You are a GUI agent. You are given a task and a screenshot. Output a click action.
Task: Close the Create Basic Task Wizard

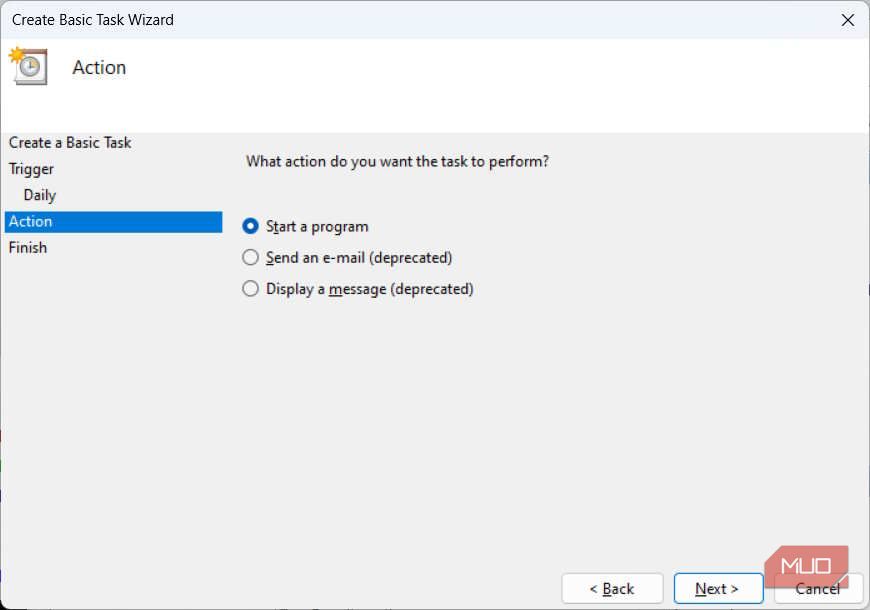tap(848, 19)
